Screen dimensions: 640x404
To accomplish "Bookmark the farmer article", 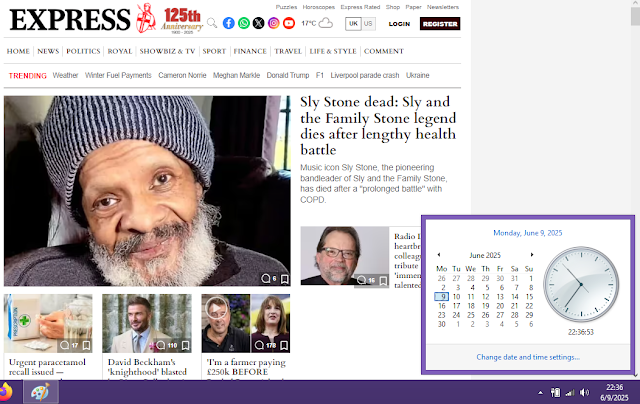I will pos(284,345).
